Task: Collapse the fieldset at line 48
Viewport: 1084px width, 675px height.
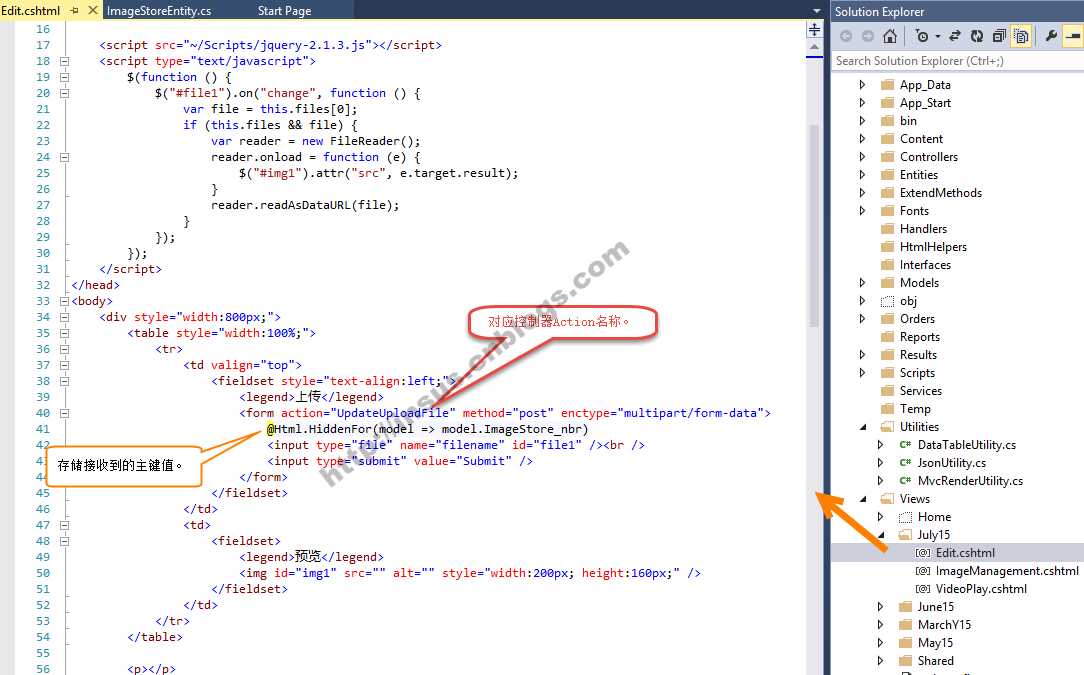Action: pyautogui.click(x=64, y=541)
